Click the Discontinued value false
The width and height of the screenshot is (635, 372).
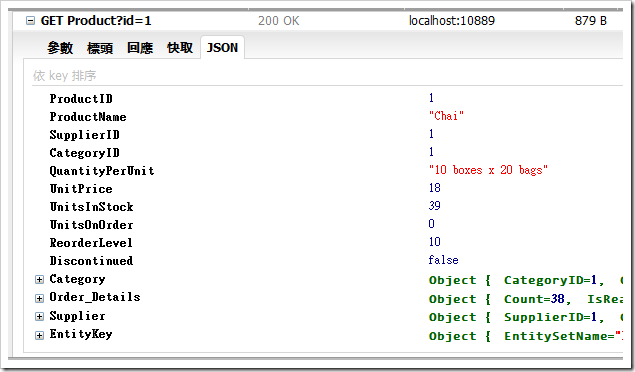pyautogui.click(x=443, y=260)
